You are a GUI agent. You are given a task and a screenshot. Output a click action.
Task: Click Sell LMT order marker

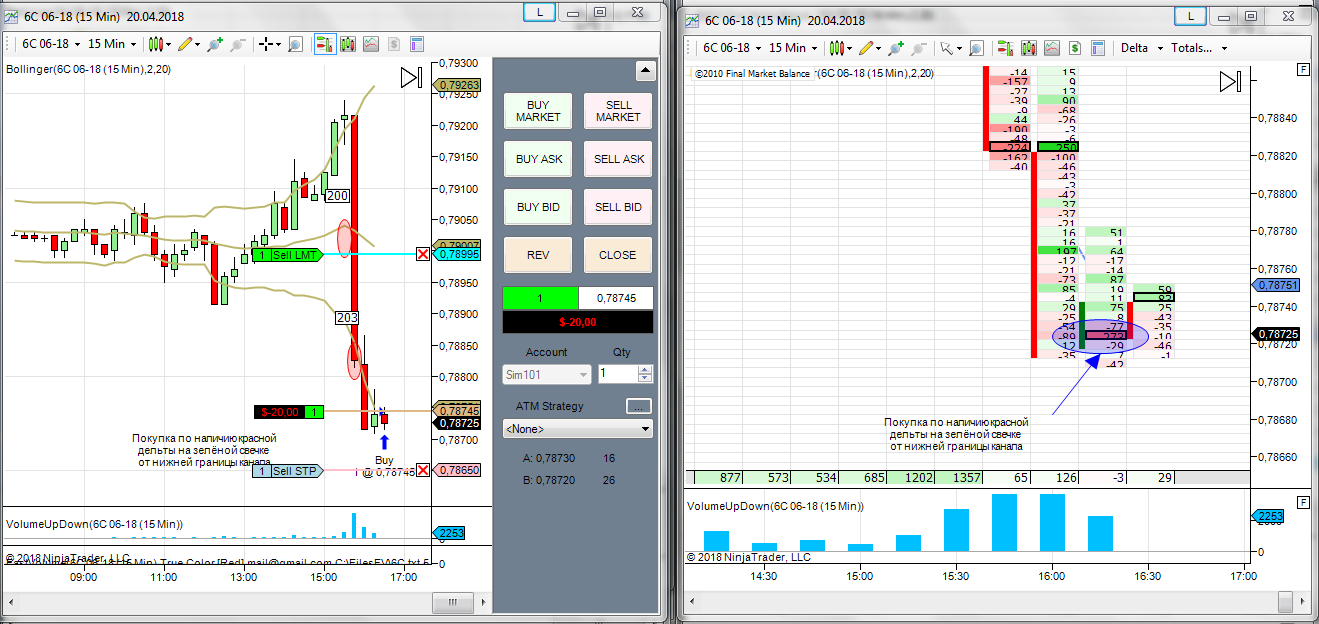pyautogui.click(x=287, y=255)
